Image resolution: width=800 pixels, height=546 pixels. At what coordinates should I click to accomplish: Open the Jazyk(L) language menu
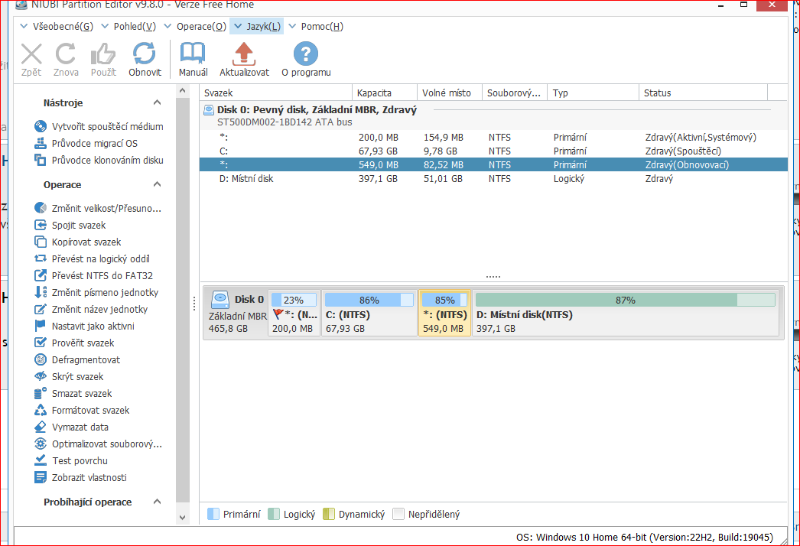point(257,27)
